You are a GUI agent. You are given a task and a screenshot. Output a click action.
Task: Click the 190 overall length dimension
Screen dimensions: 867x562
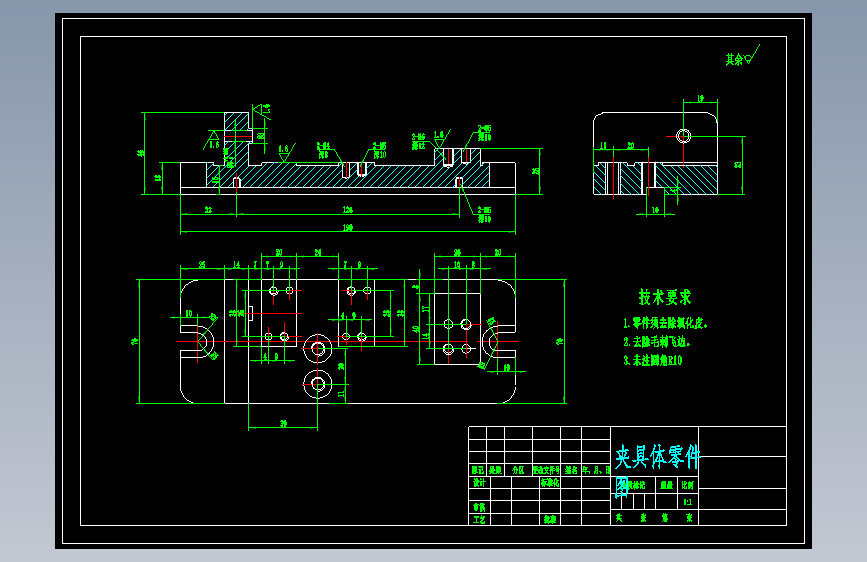[x=348, y=227]
